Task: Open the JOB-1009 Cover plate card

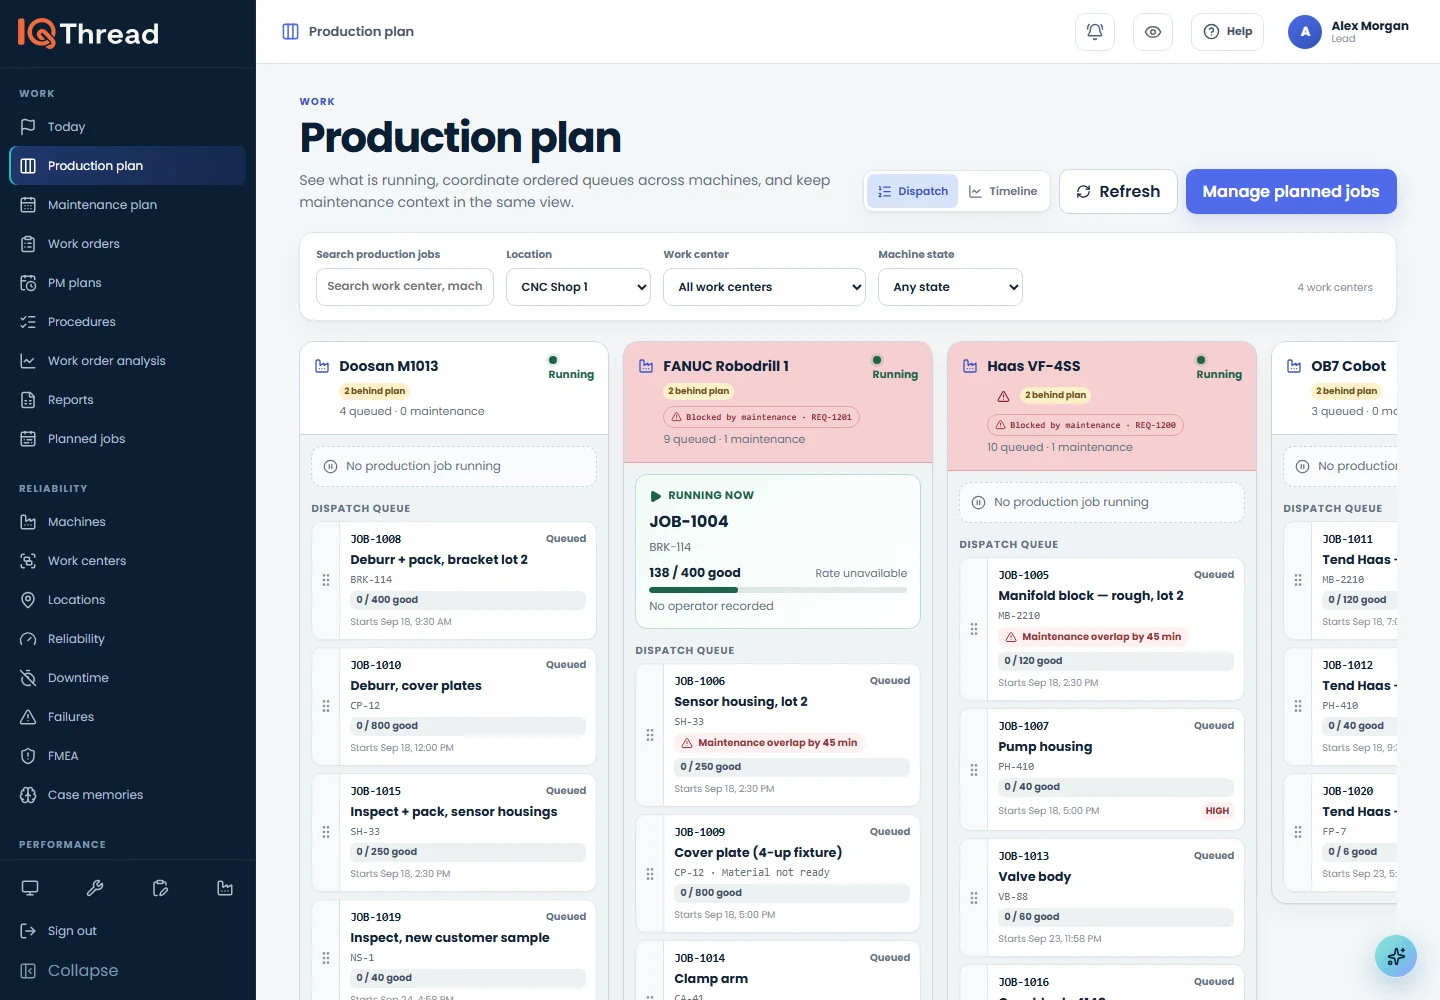Action: coord(778,873)
